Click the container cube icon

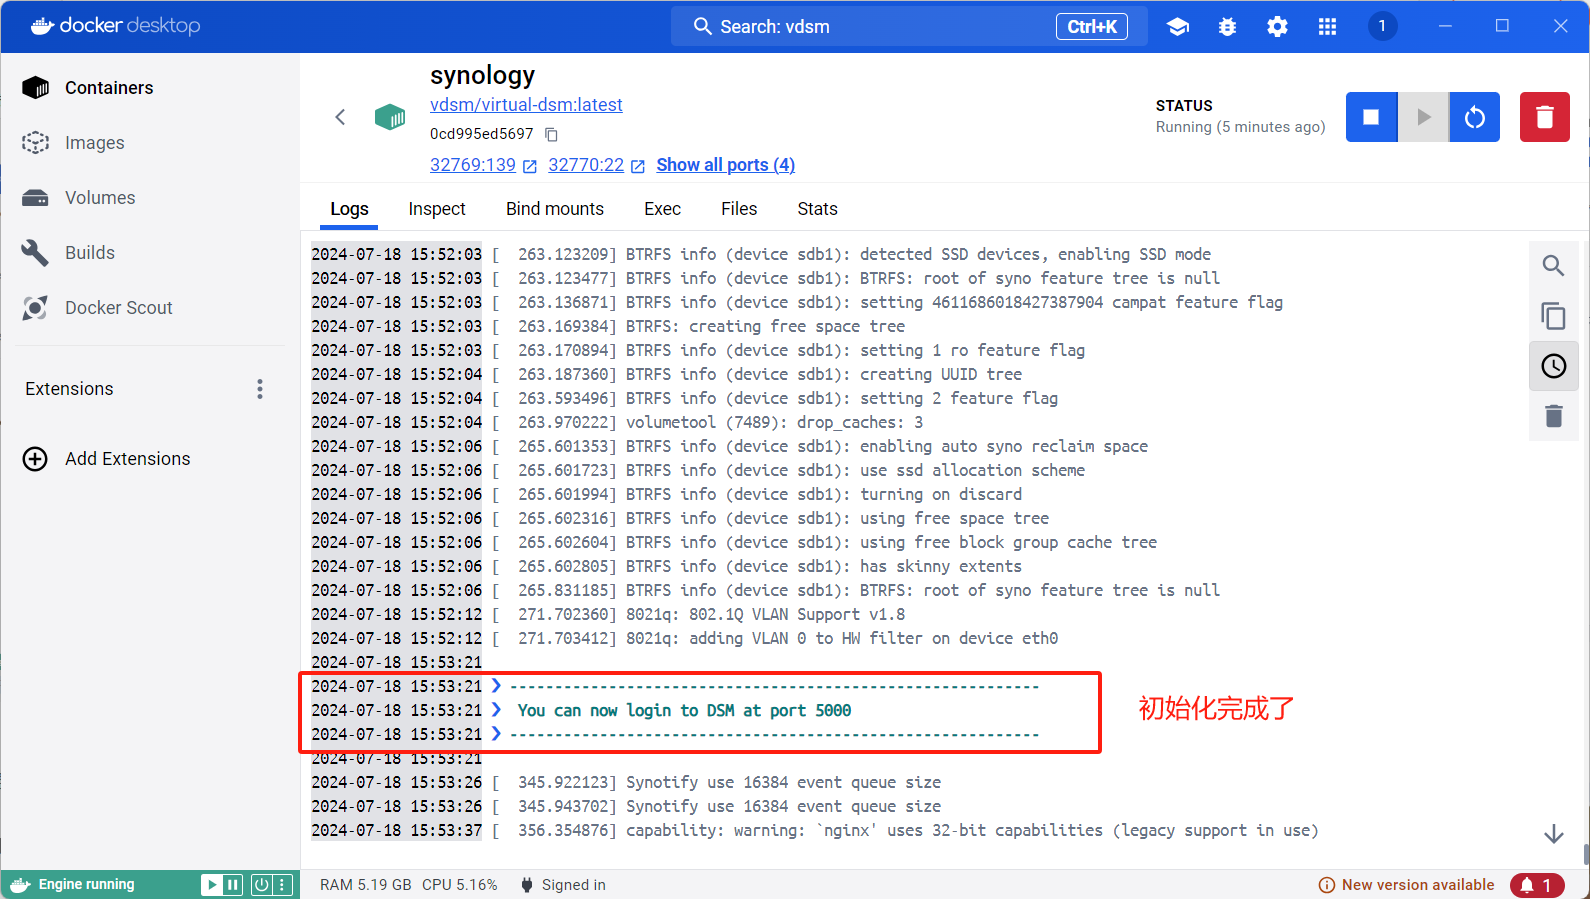click(390, 117)
